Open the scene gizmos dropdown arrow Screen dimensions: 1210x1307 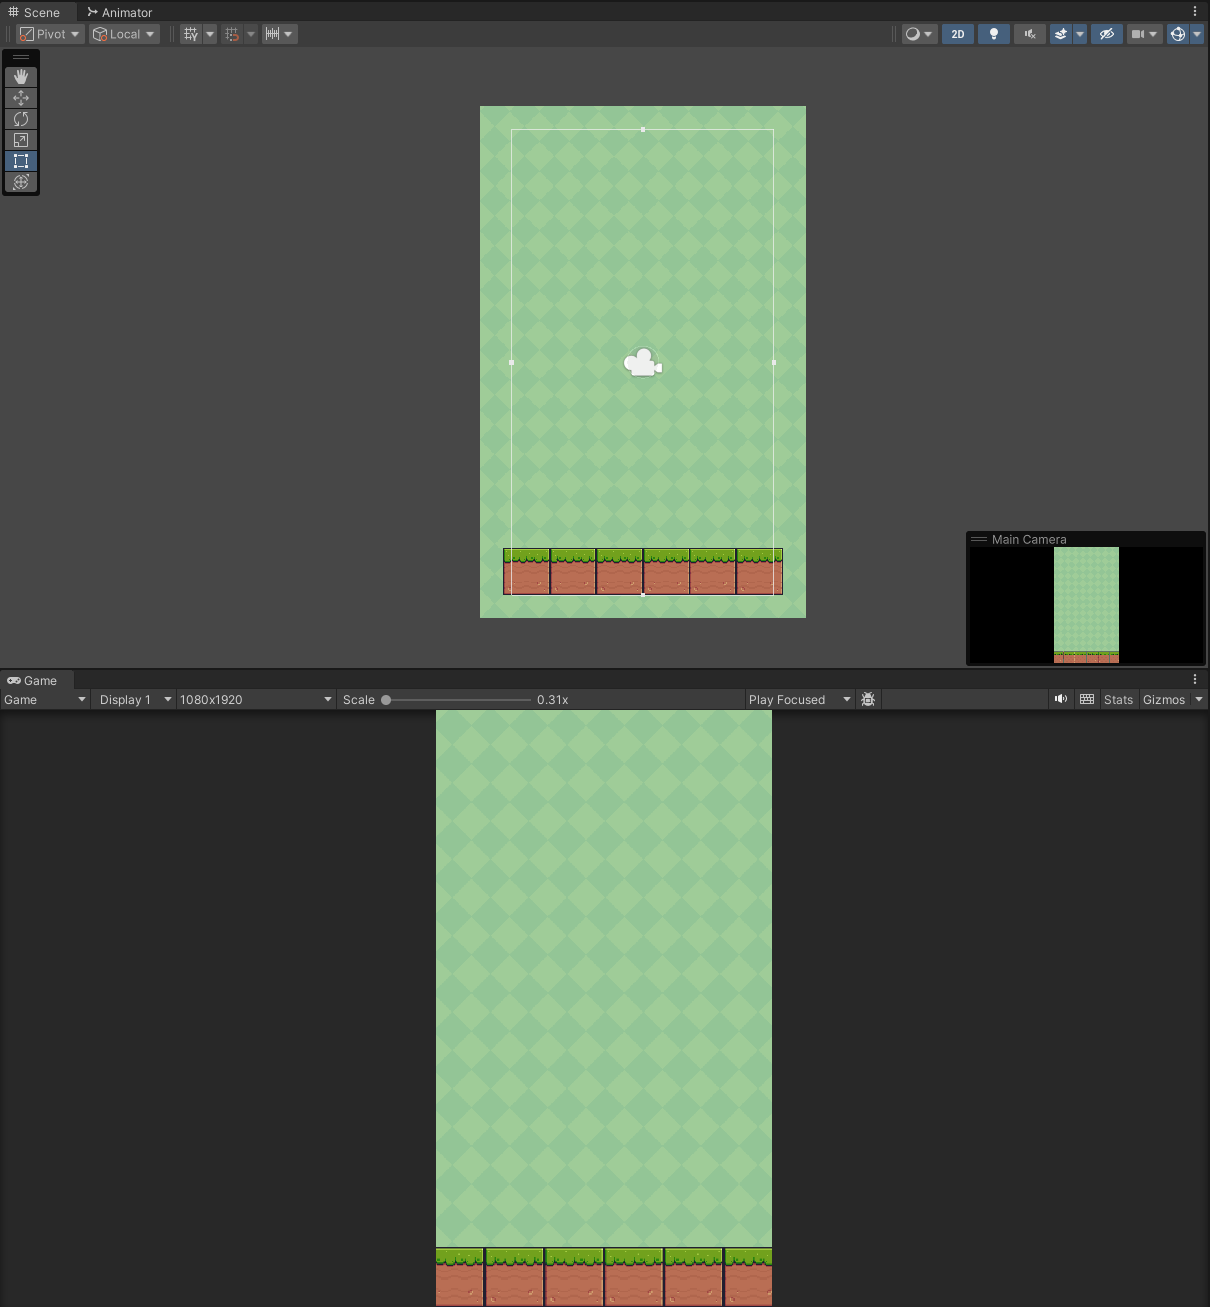pos(1197,34)
